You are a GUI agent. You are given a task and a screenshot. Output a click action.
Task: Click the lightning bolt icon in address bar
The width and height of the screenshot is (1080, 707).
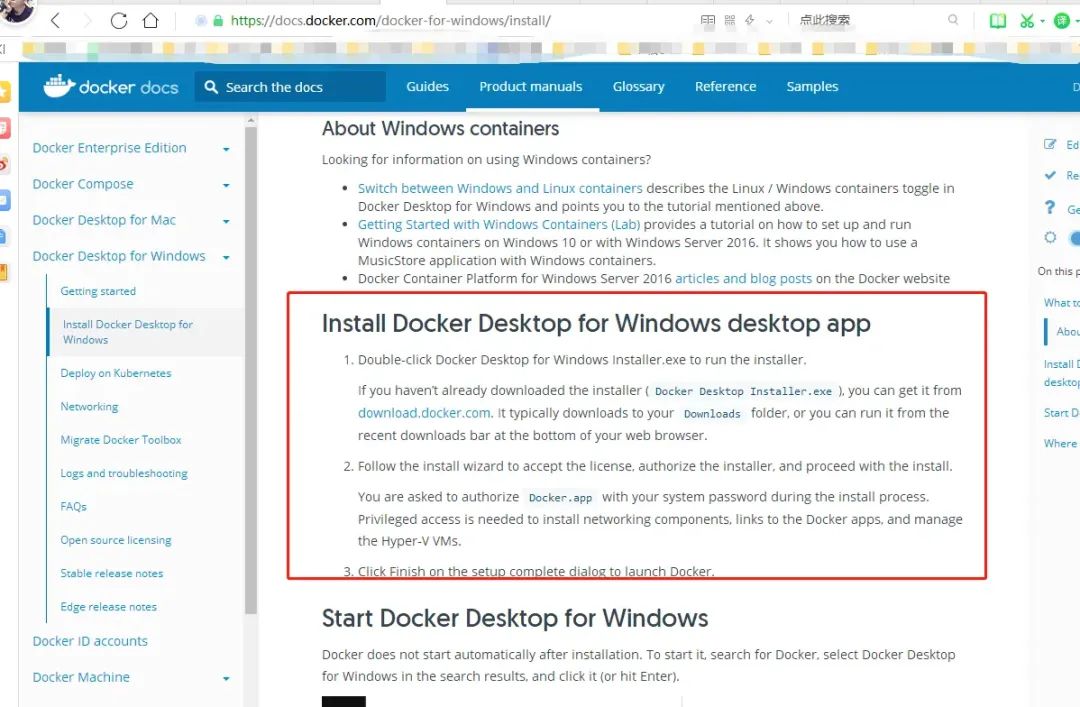click(x=750, y=20)
